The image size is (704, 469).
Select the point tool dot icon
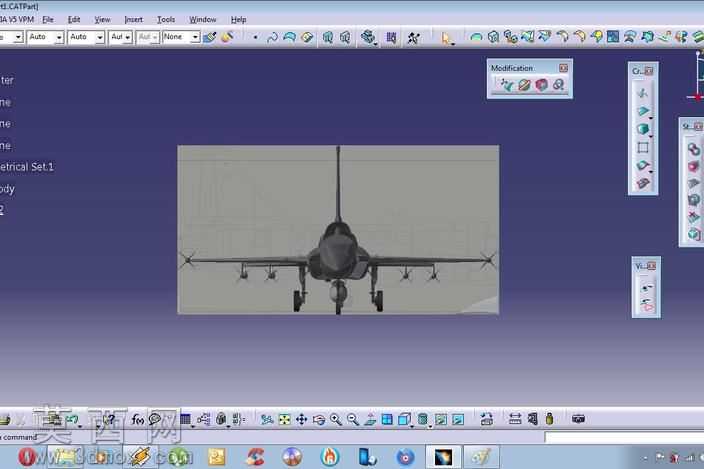pyautogui.click(x=255, y=38)
